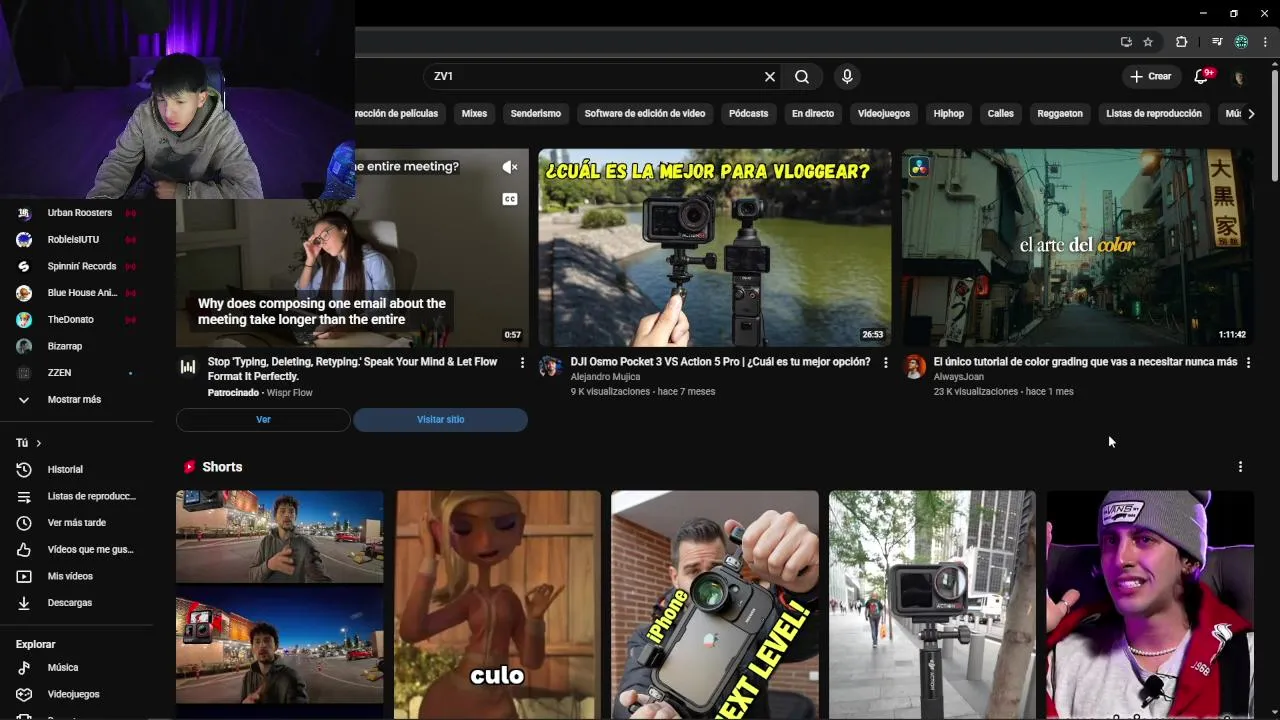Select the Mixes filter chip

(x=474, y=114)
